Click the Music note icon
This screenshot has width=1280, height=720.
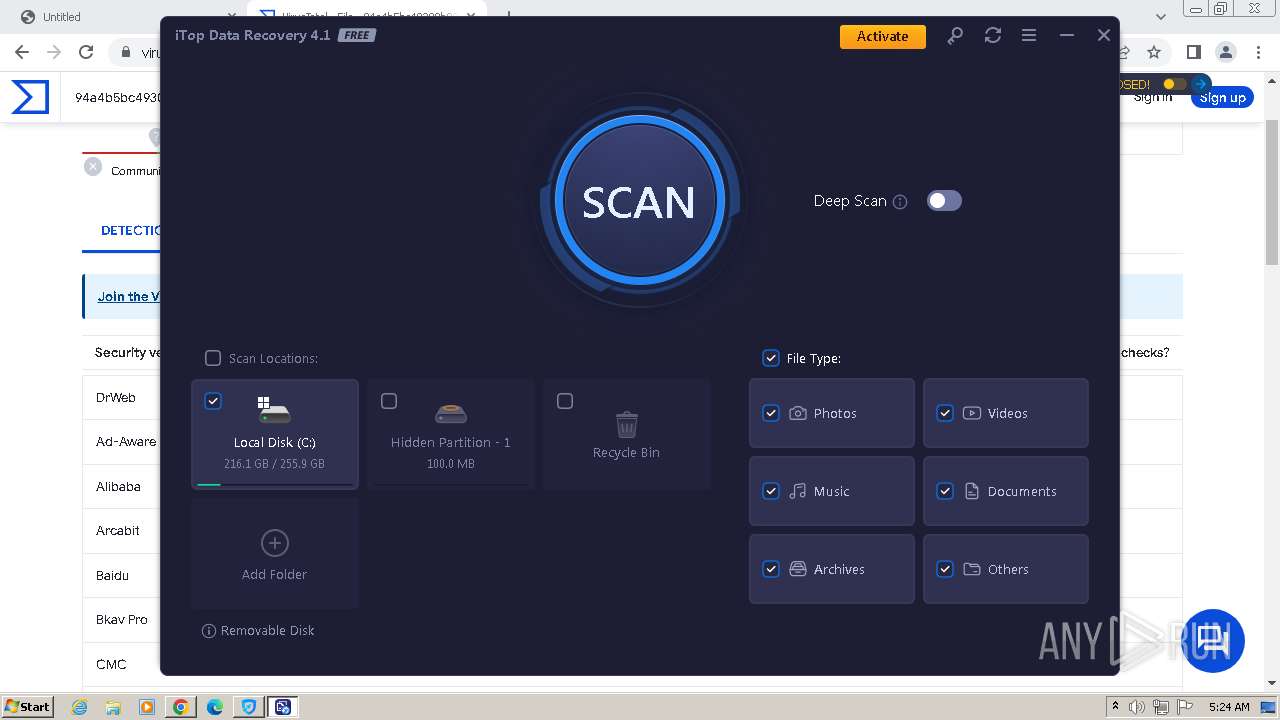(798, 491)
